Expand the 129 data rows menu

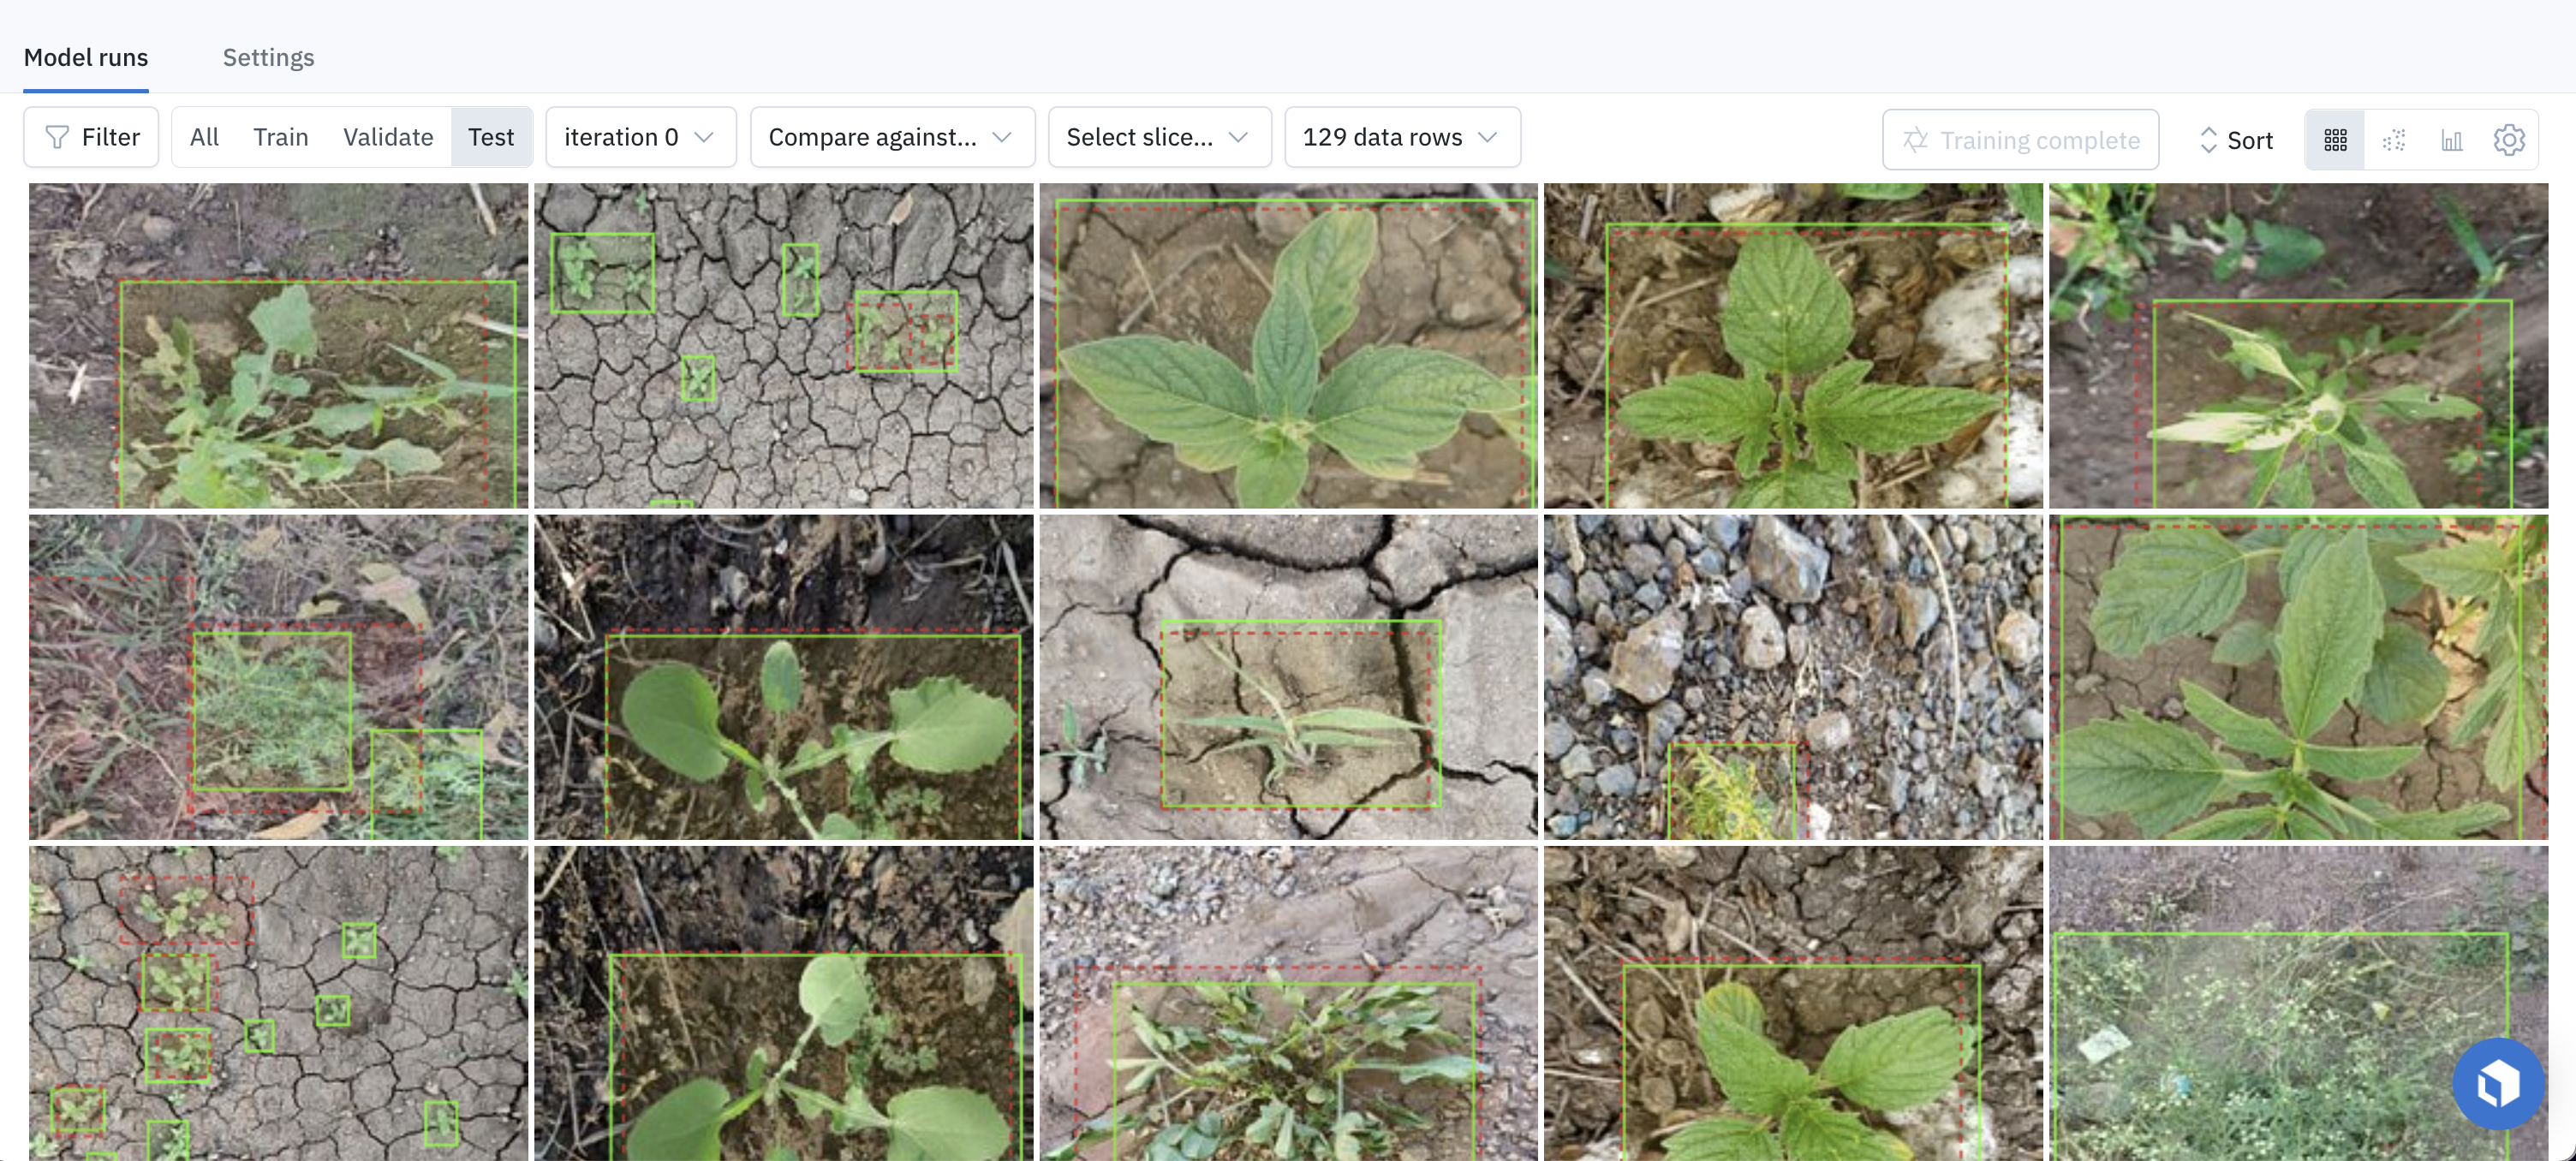click(x=1401, y=137)
